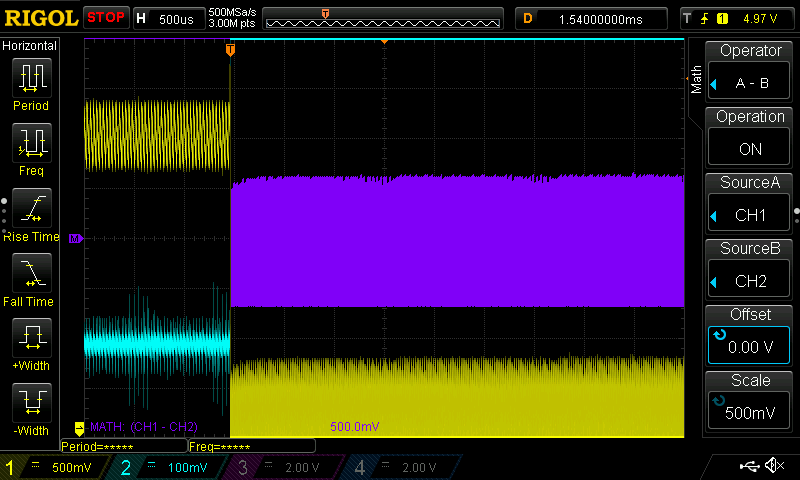Click the RIGOL logo
The width and height of the screenshot is (800, 480).
pos(41,18)
